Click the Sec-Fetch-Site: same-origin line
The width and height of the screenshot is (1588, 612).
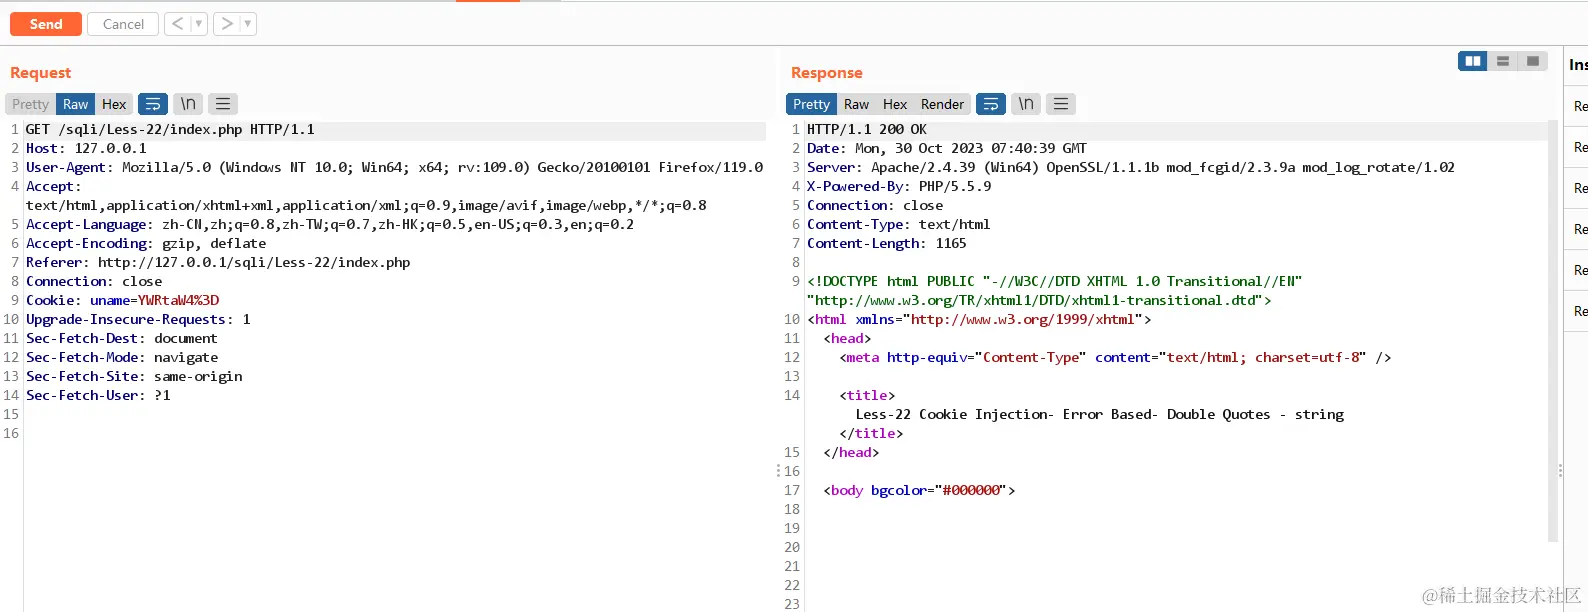point(134,376)
